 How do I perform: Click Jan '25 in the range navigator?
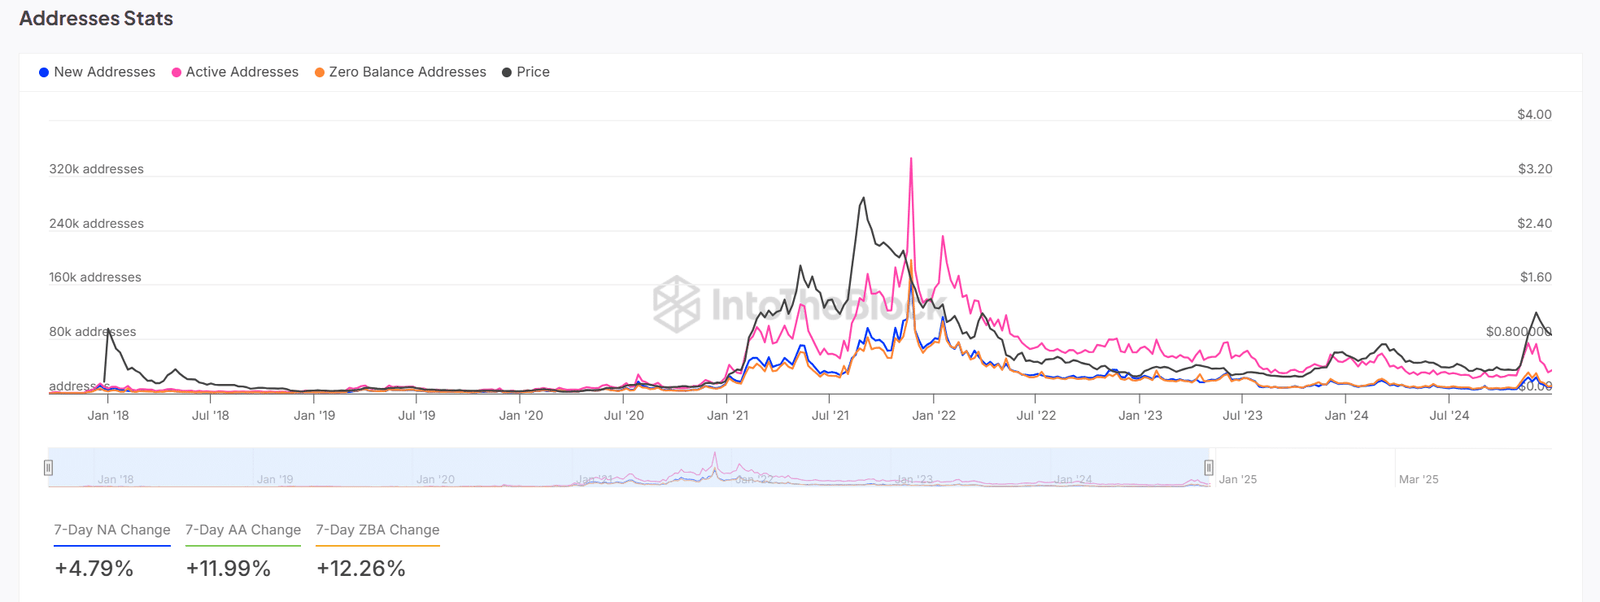click(1238, 480)
